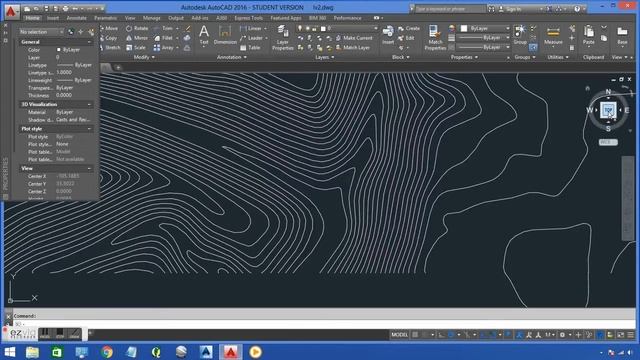The width and height of the screenshot is (640, 360).
Task: Open the No selection dropdown
Action: tap(41, 32)
